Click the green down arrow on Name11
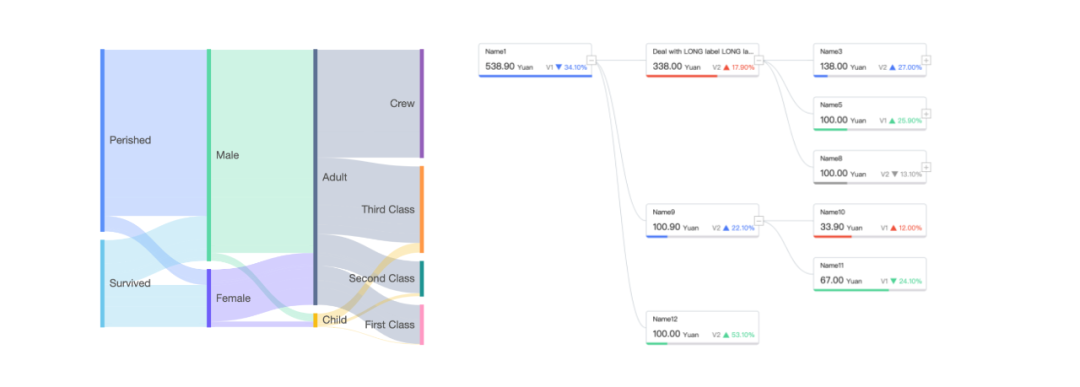 [893, 282]
